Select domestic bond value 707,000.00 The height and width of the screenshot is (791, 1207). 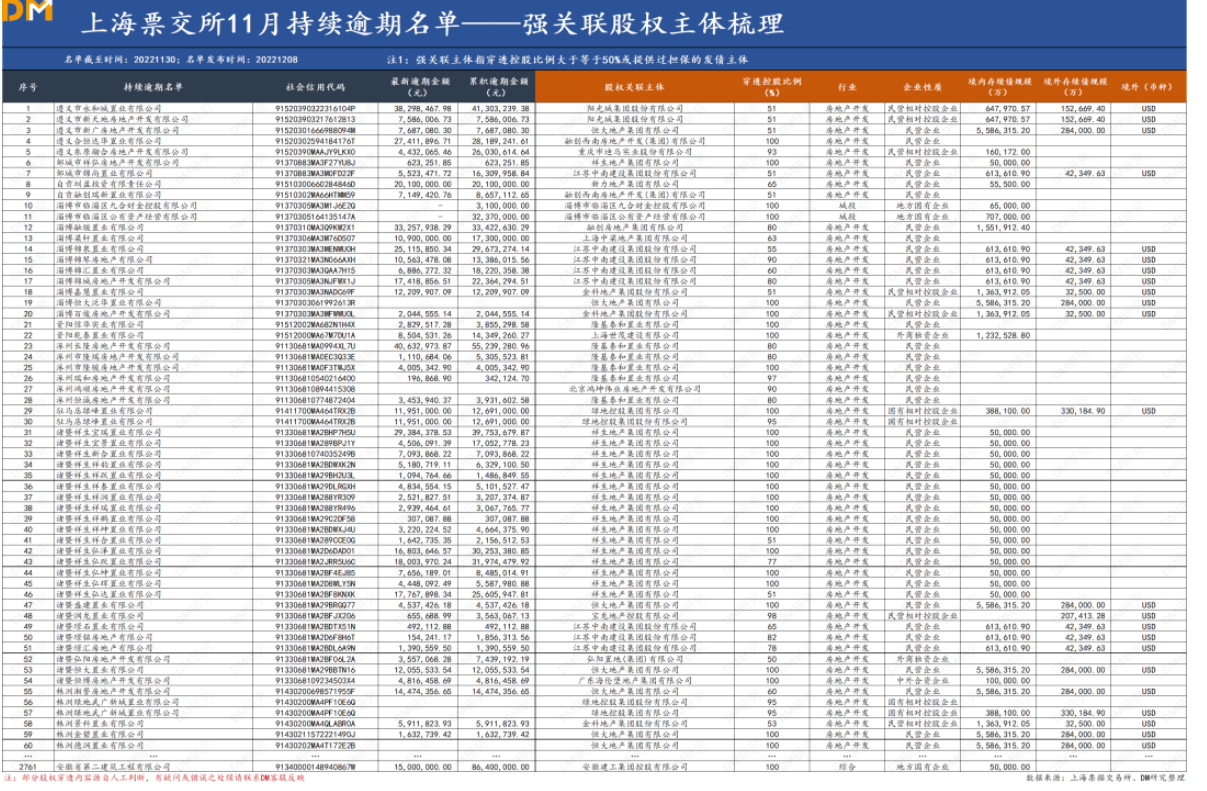[x=1009, y=217]
